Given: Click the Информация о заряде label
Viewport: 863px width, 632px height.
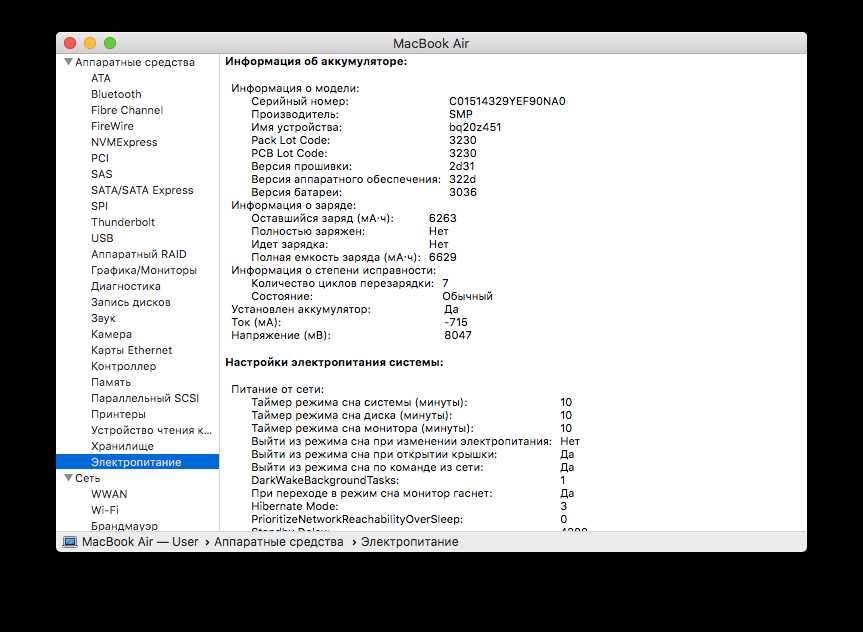Looking at the screenshot, I should coord(293,205).
